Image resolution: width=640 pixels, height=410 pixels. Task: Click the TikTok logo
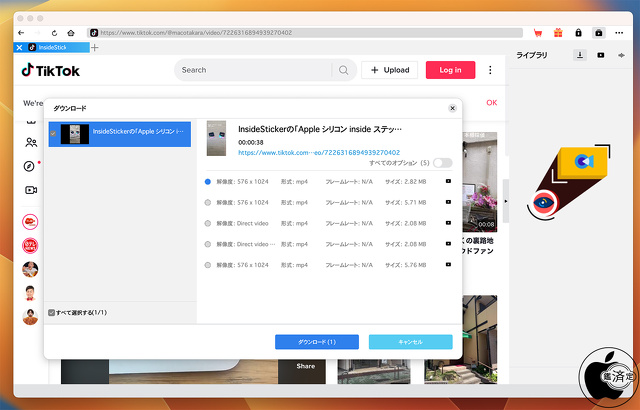(51, 71)
